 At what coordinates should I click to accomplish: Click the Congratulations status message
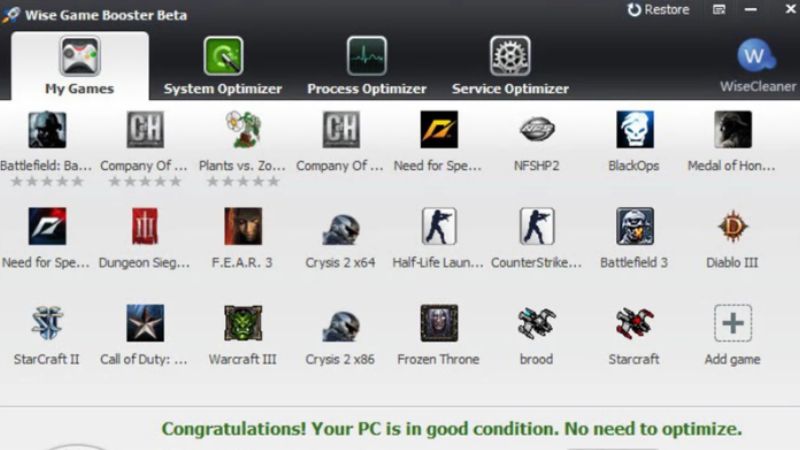click(452, 429)
